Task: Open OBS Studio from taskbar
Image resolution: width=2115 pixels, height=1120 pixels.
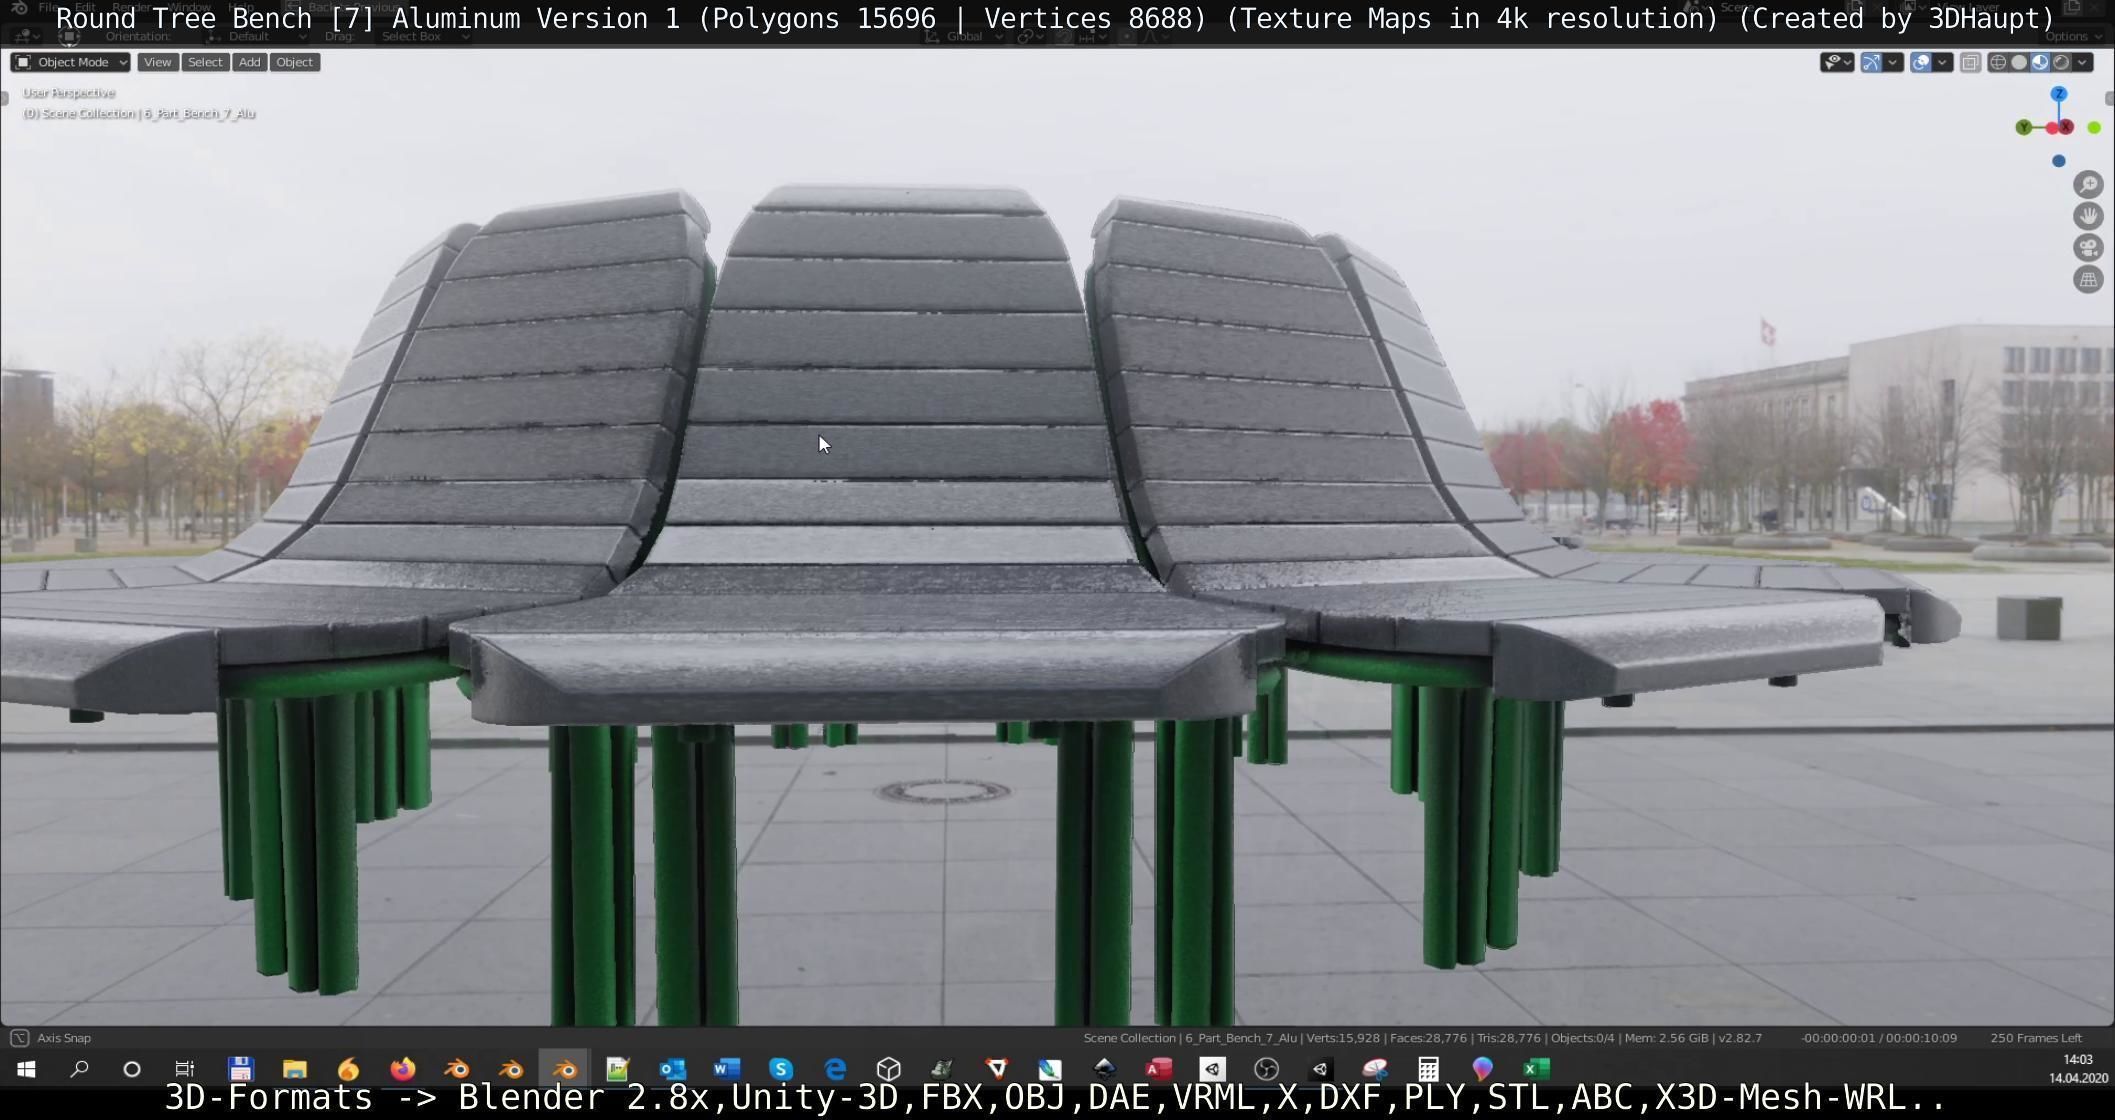Action: [1266, 1069]
